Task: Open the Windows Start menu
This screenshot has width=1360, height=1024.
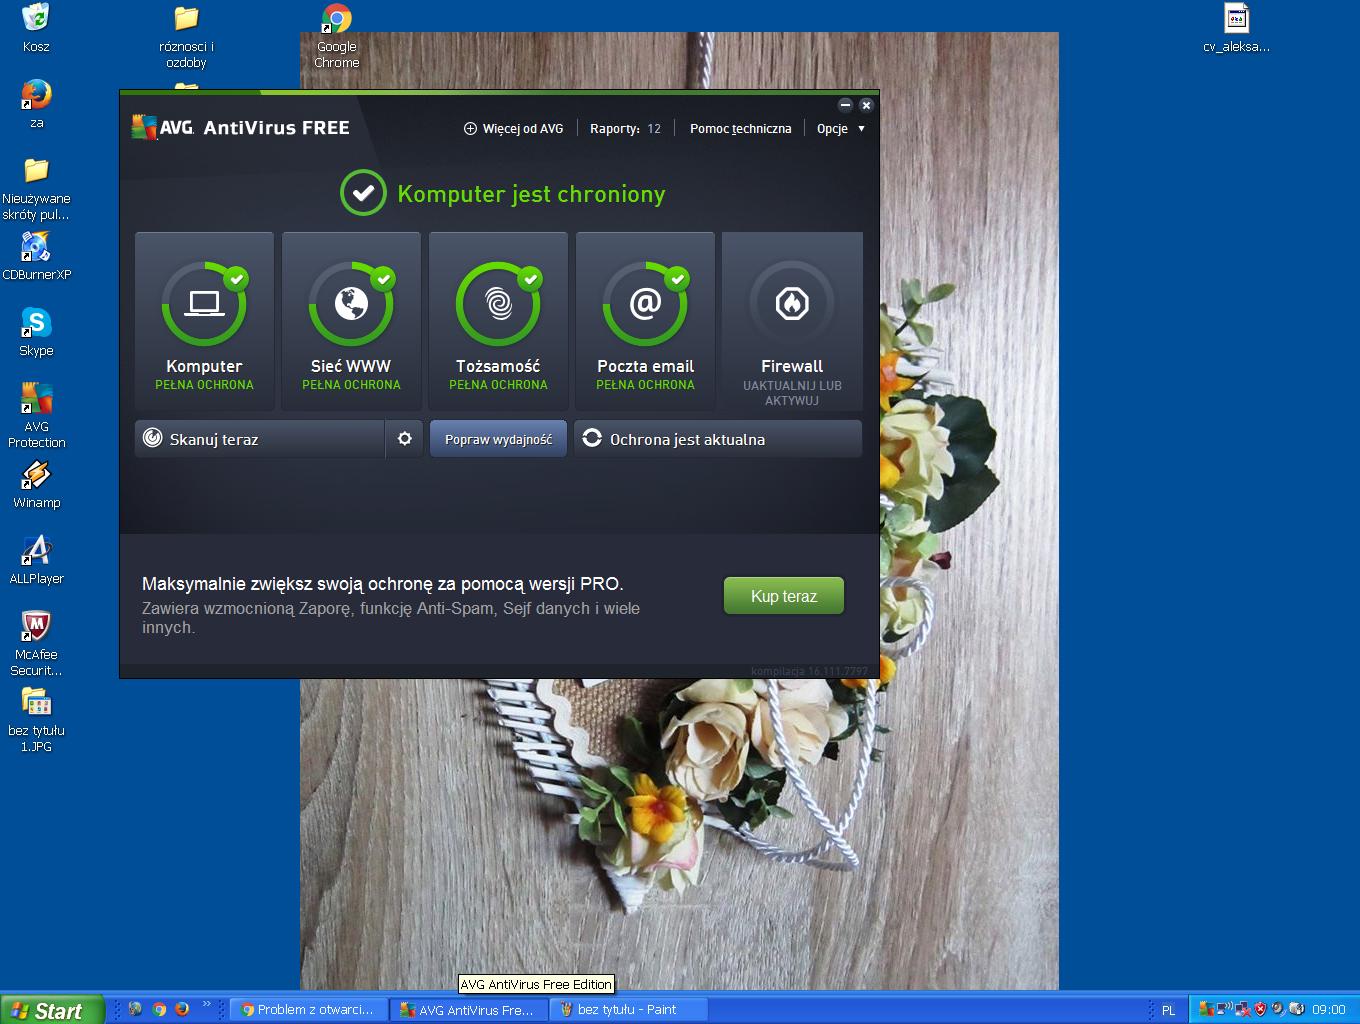Action: [x=52, y=1010]
